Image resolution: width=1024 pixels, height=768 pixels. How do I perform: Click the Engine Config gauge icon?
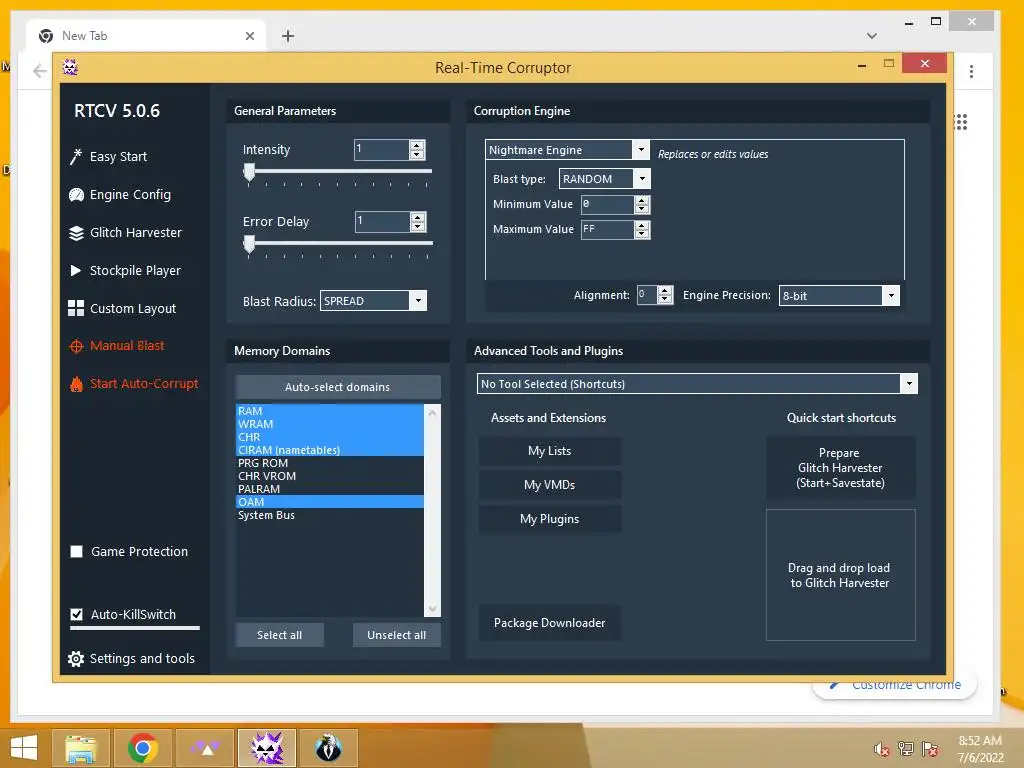point(76,195)
